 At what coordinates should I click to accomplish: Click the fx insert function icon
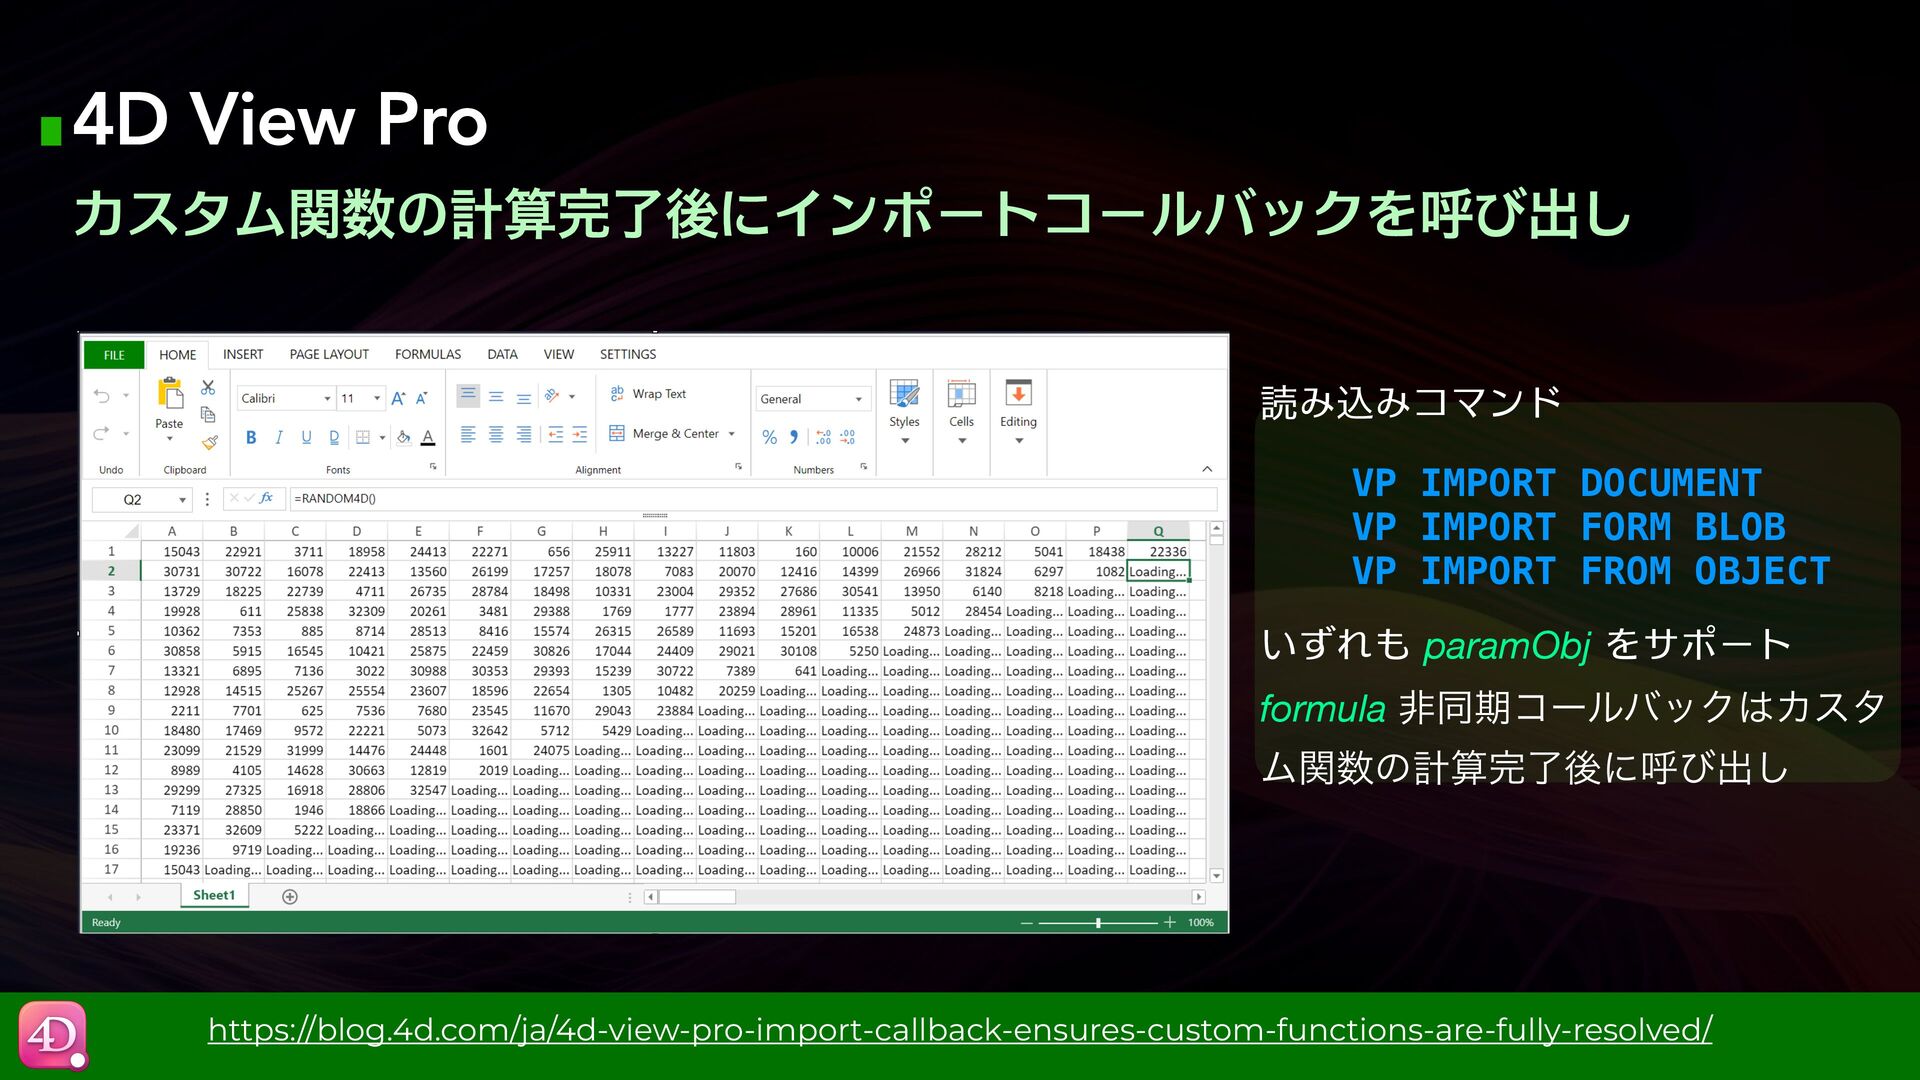[x=267, y=498]
